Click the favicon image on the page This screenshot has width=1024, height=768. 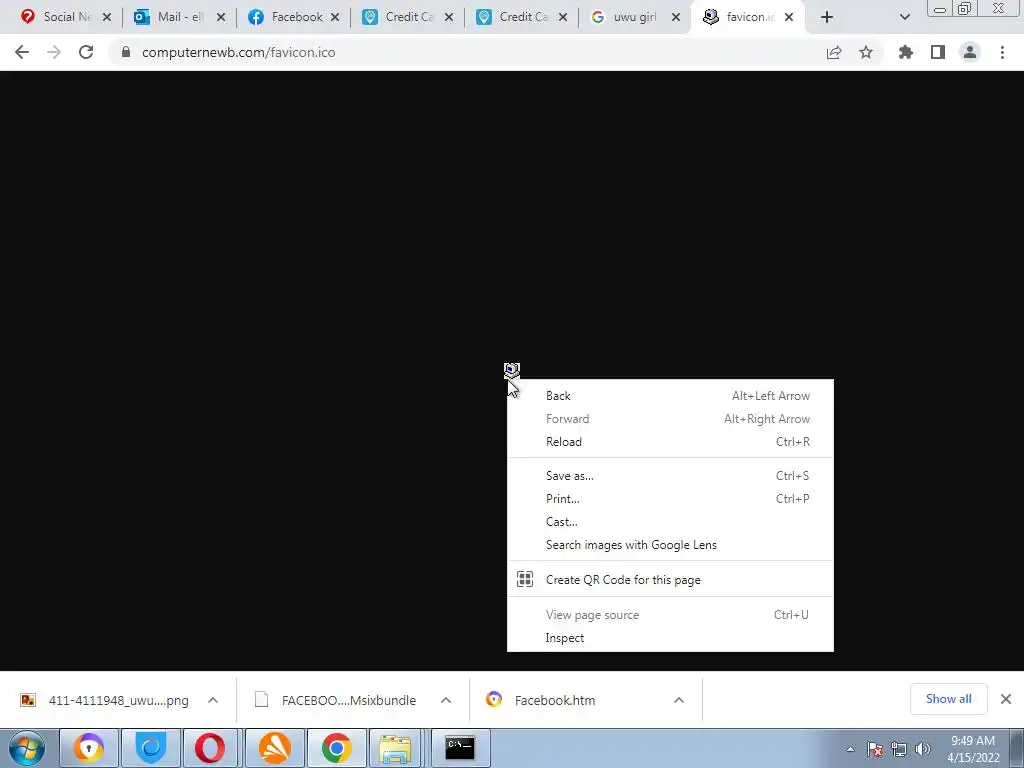(511, 370)
